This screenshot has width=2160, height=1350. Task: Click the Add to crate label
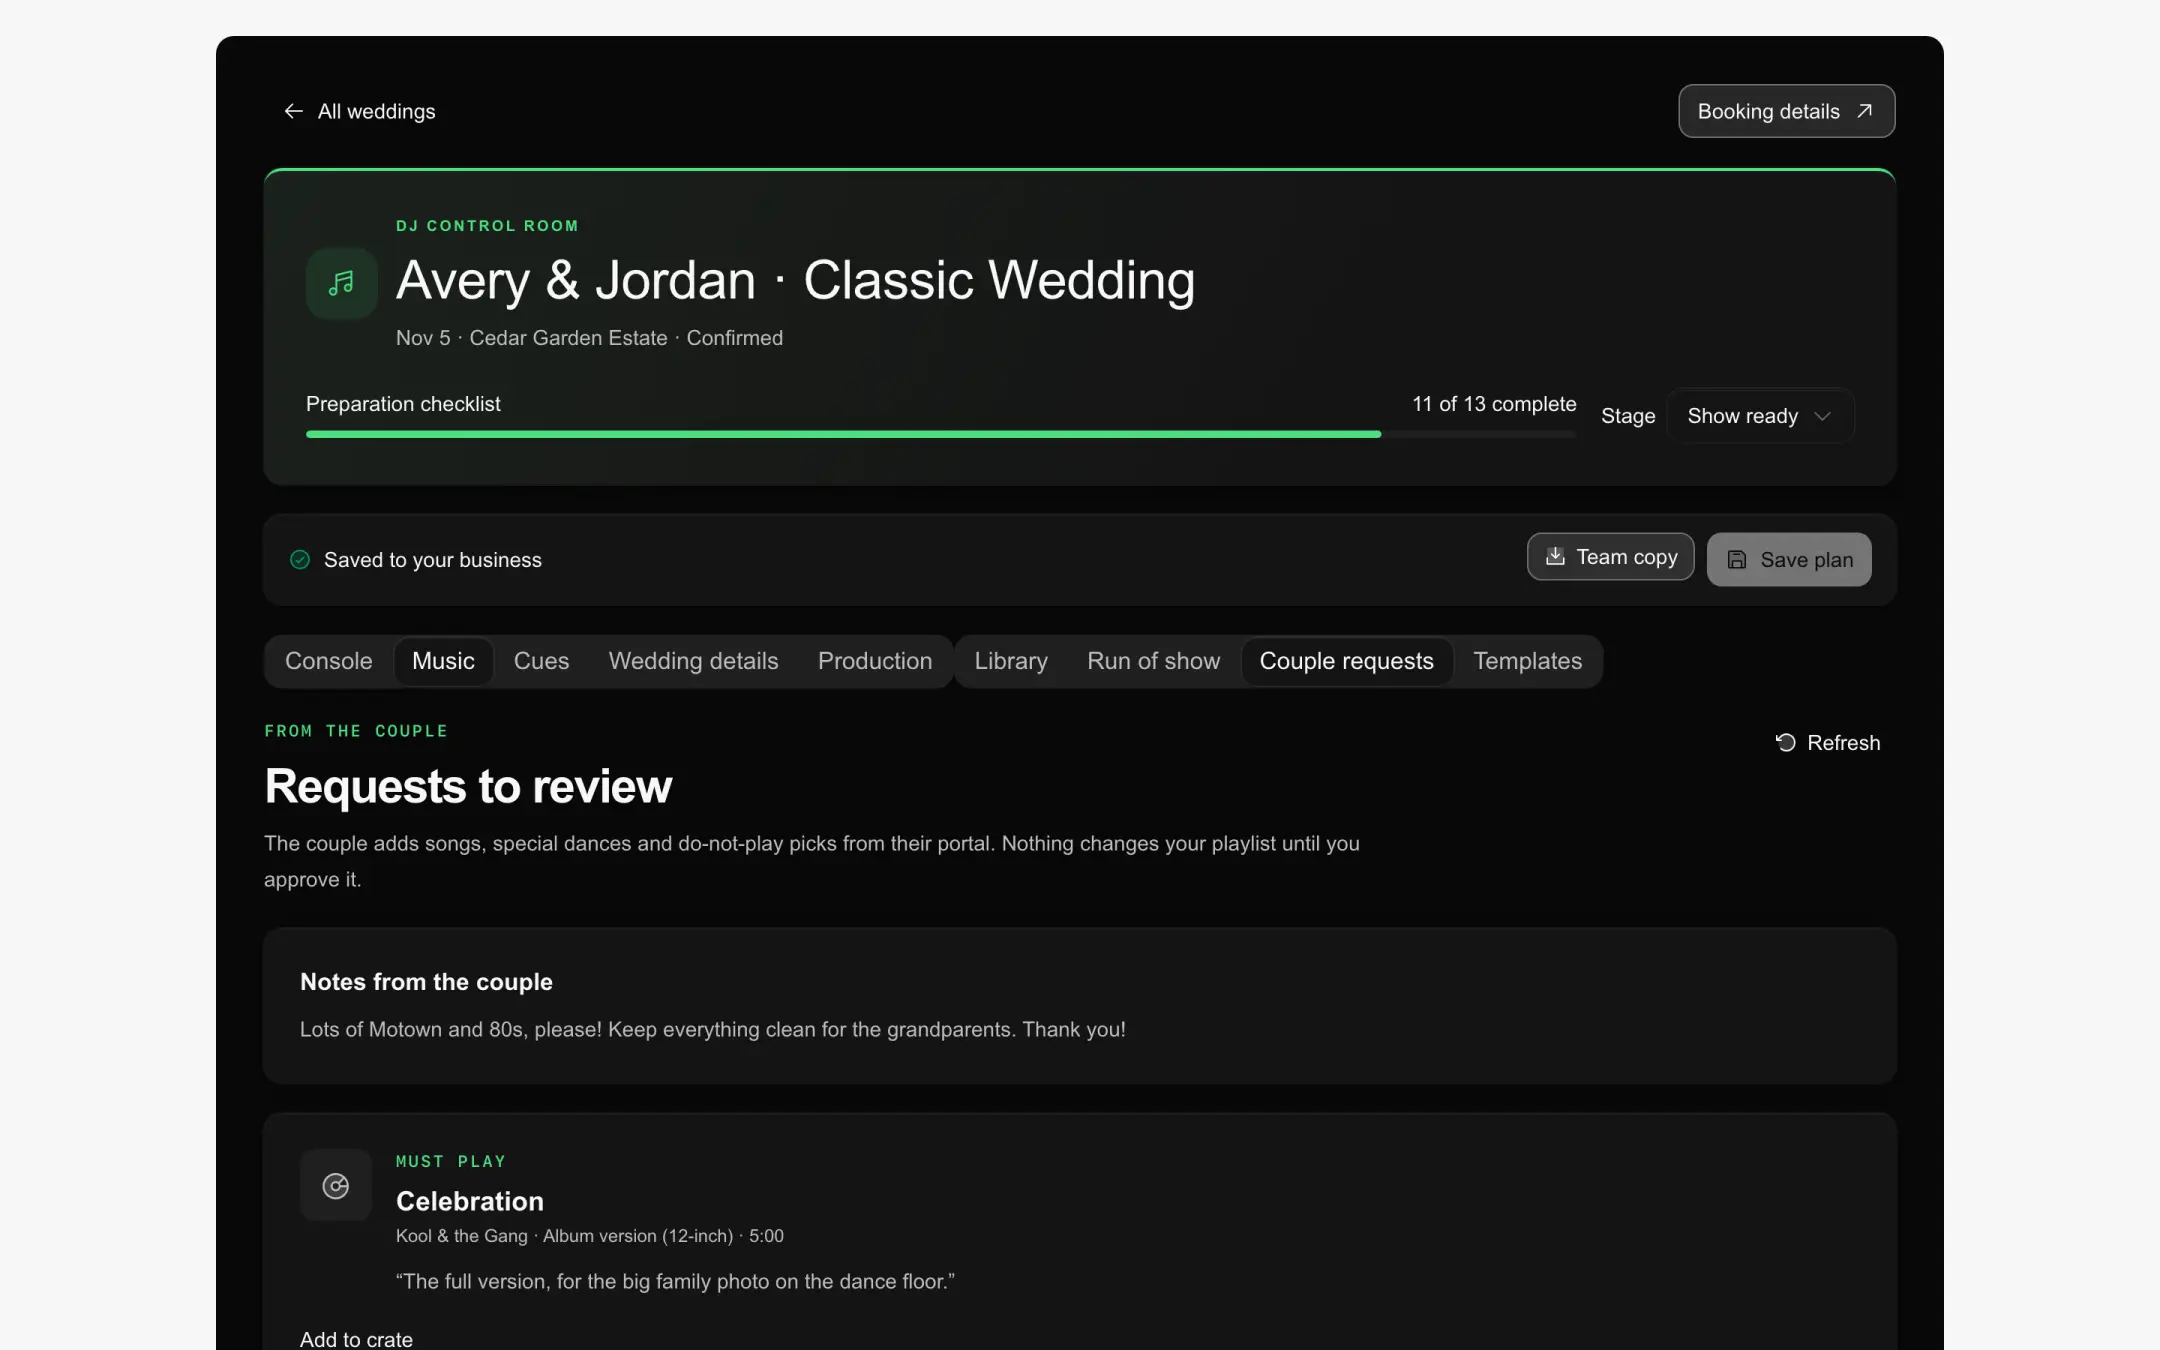tap(356, 1339)
